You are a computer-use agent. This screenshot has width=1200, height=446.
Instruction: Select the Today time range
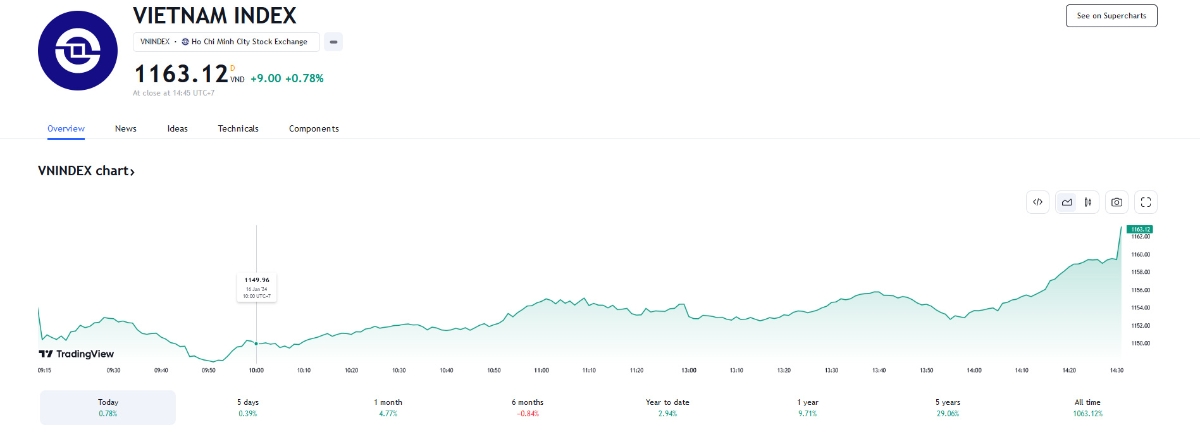108,407
